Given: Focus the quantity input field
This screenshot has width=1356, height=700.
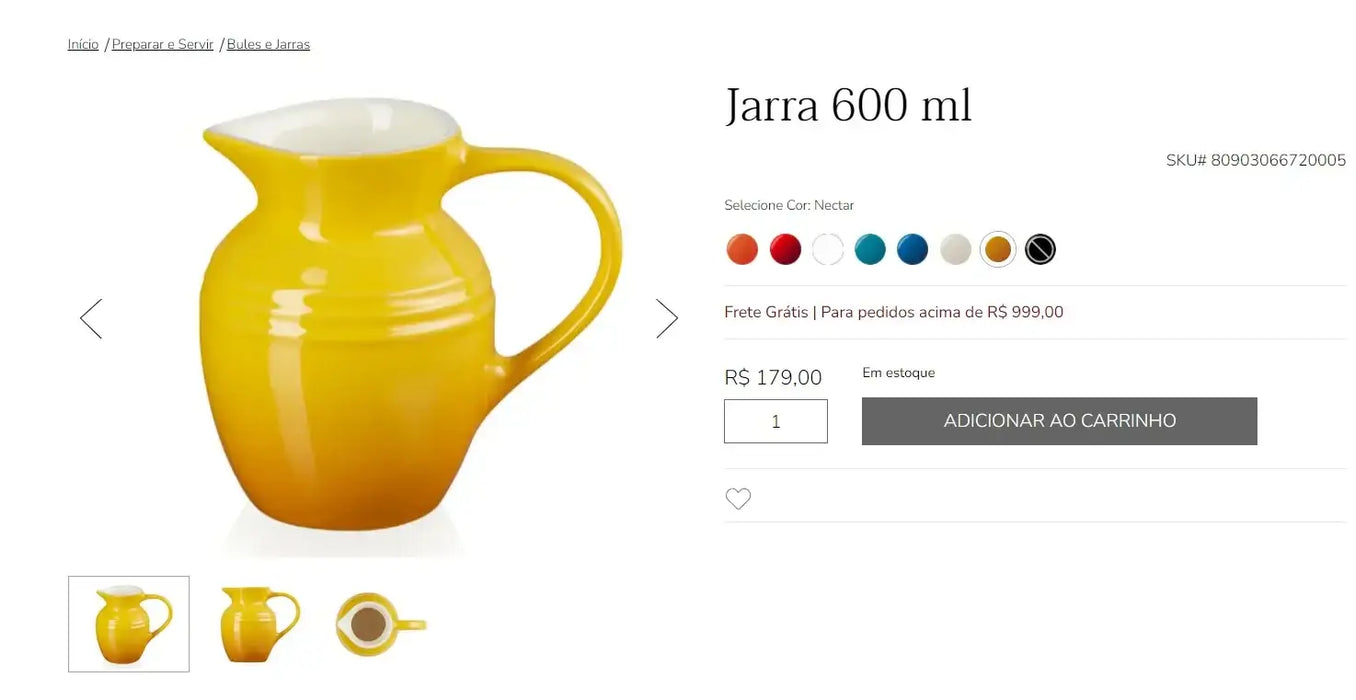Looking at the screenshot, I should click(776, 421).
